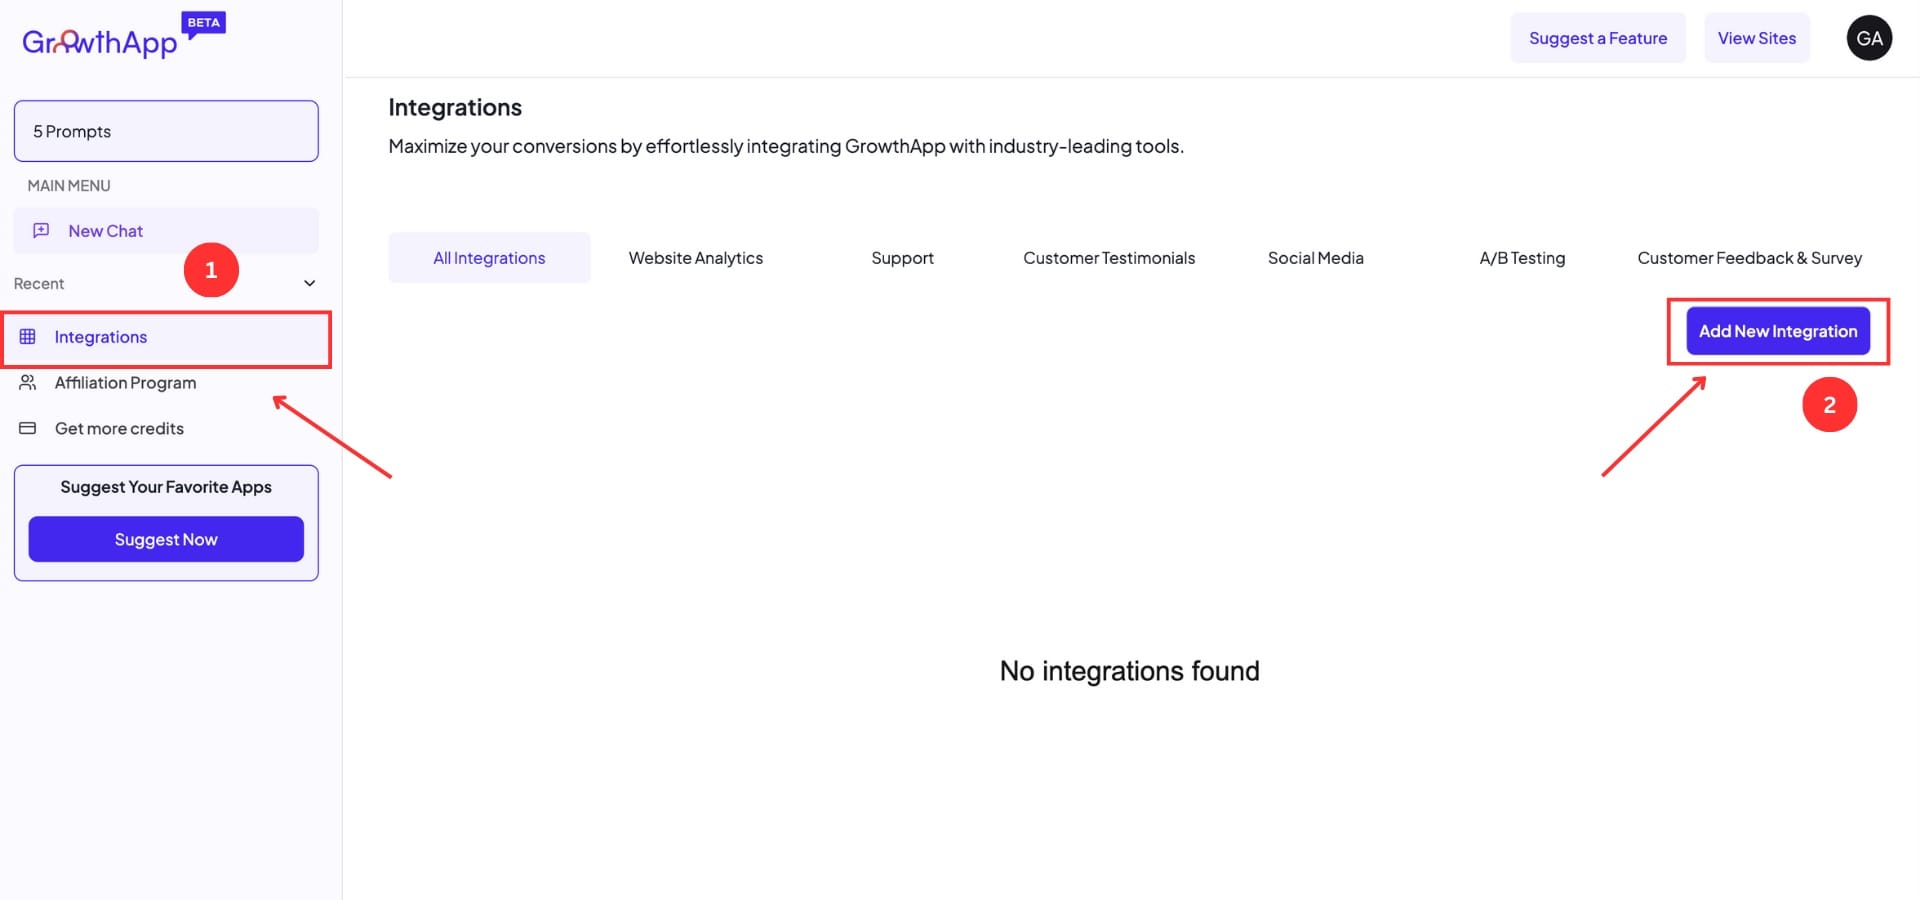Image resolution: width=1920 pixels, height=900 pixels.
Task: Click the Get more credits card icon
Action: [x=28, y=429]
